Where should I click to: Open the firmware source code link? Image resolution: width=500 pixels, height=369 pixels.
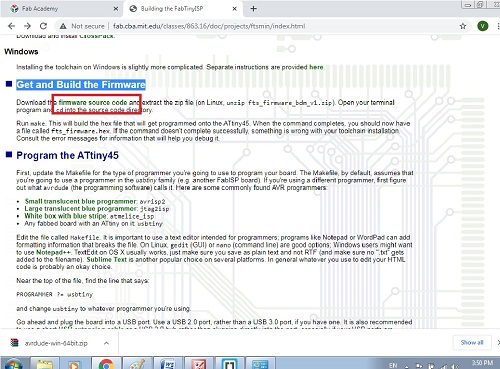click(x=93, y=102)
